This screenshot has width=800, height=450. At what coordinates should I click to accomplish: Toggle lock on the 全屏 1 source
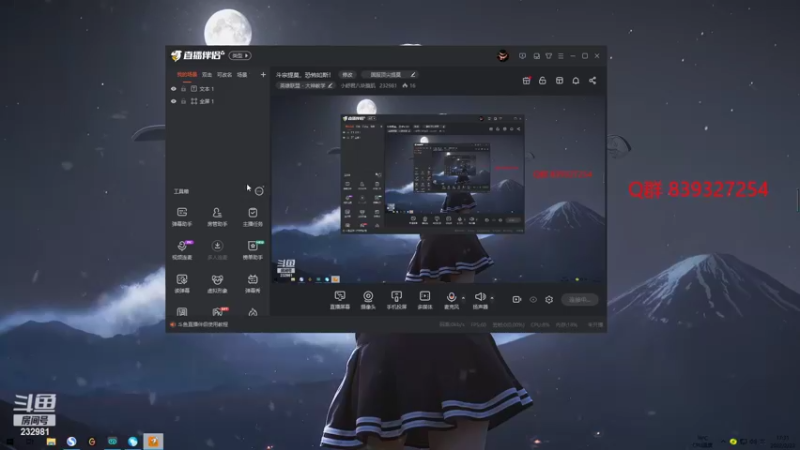[x=184, y=101]
